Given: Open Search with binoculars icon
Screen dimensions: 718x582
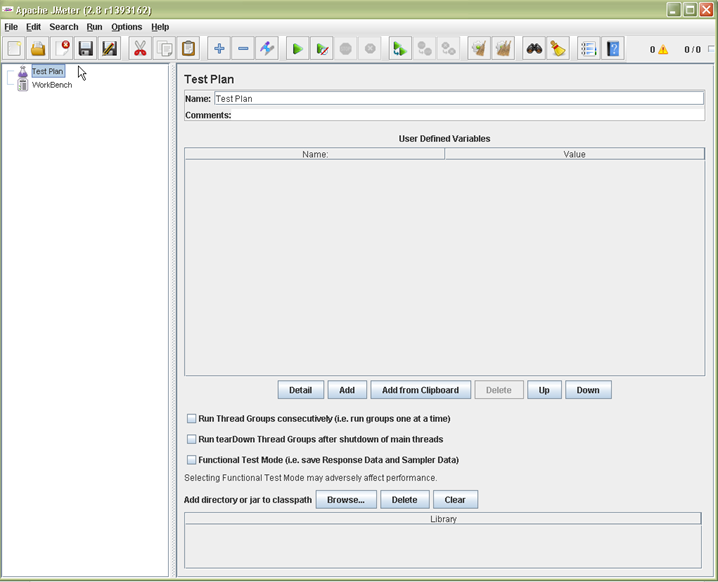Looking at the screenshot, I should pos(534,49).
